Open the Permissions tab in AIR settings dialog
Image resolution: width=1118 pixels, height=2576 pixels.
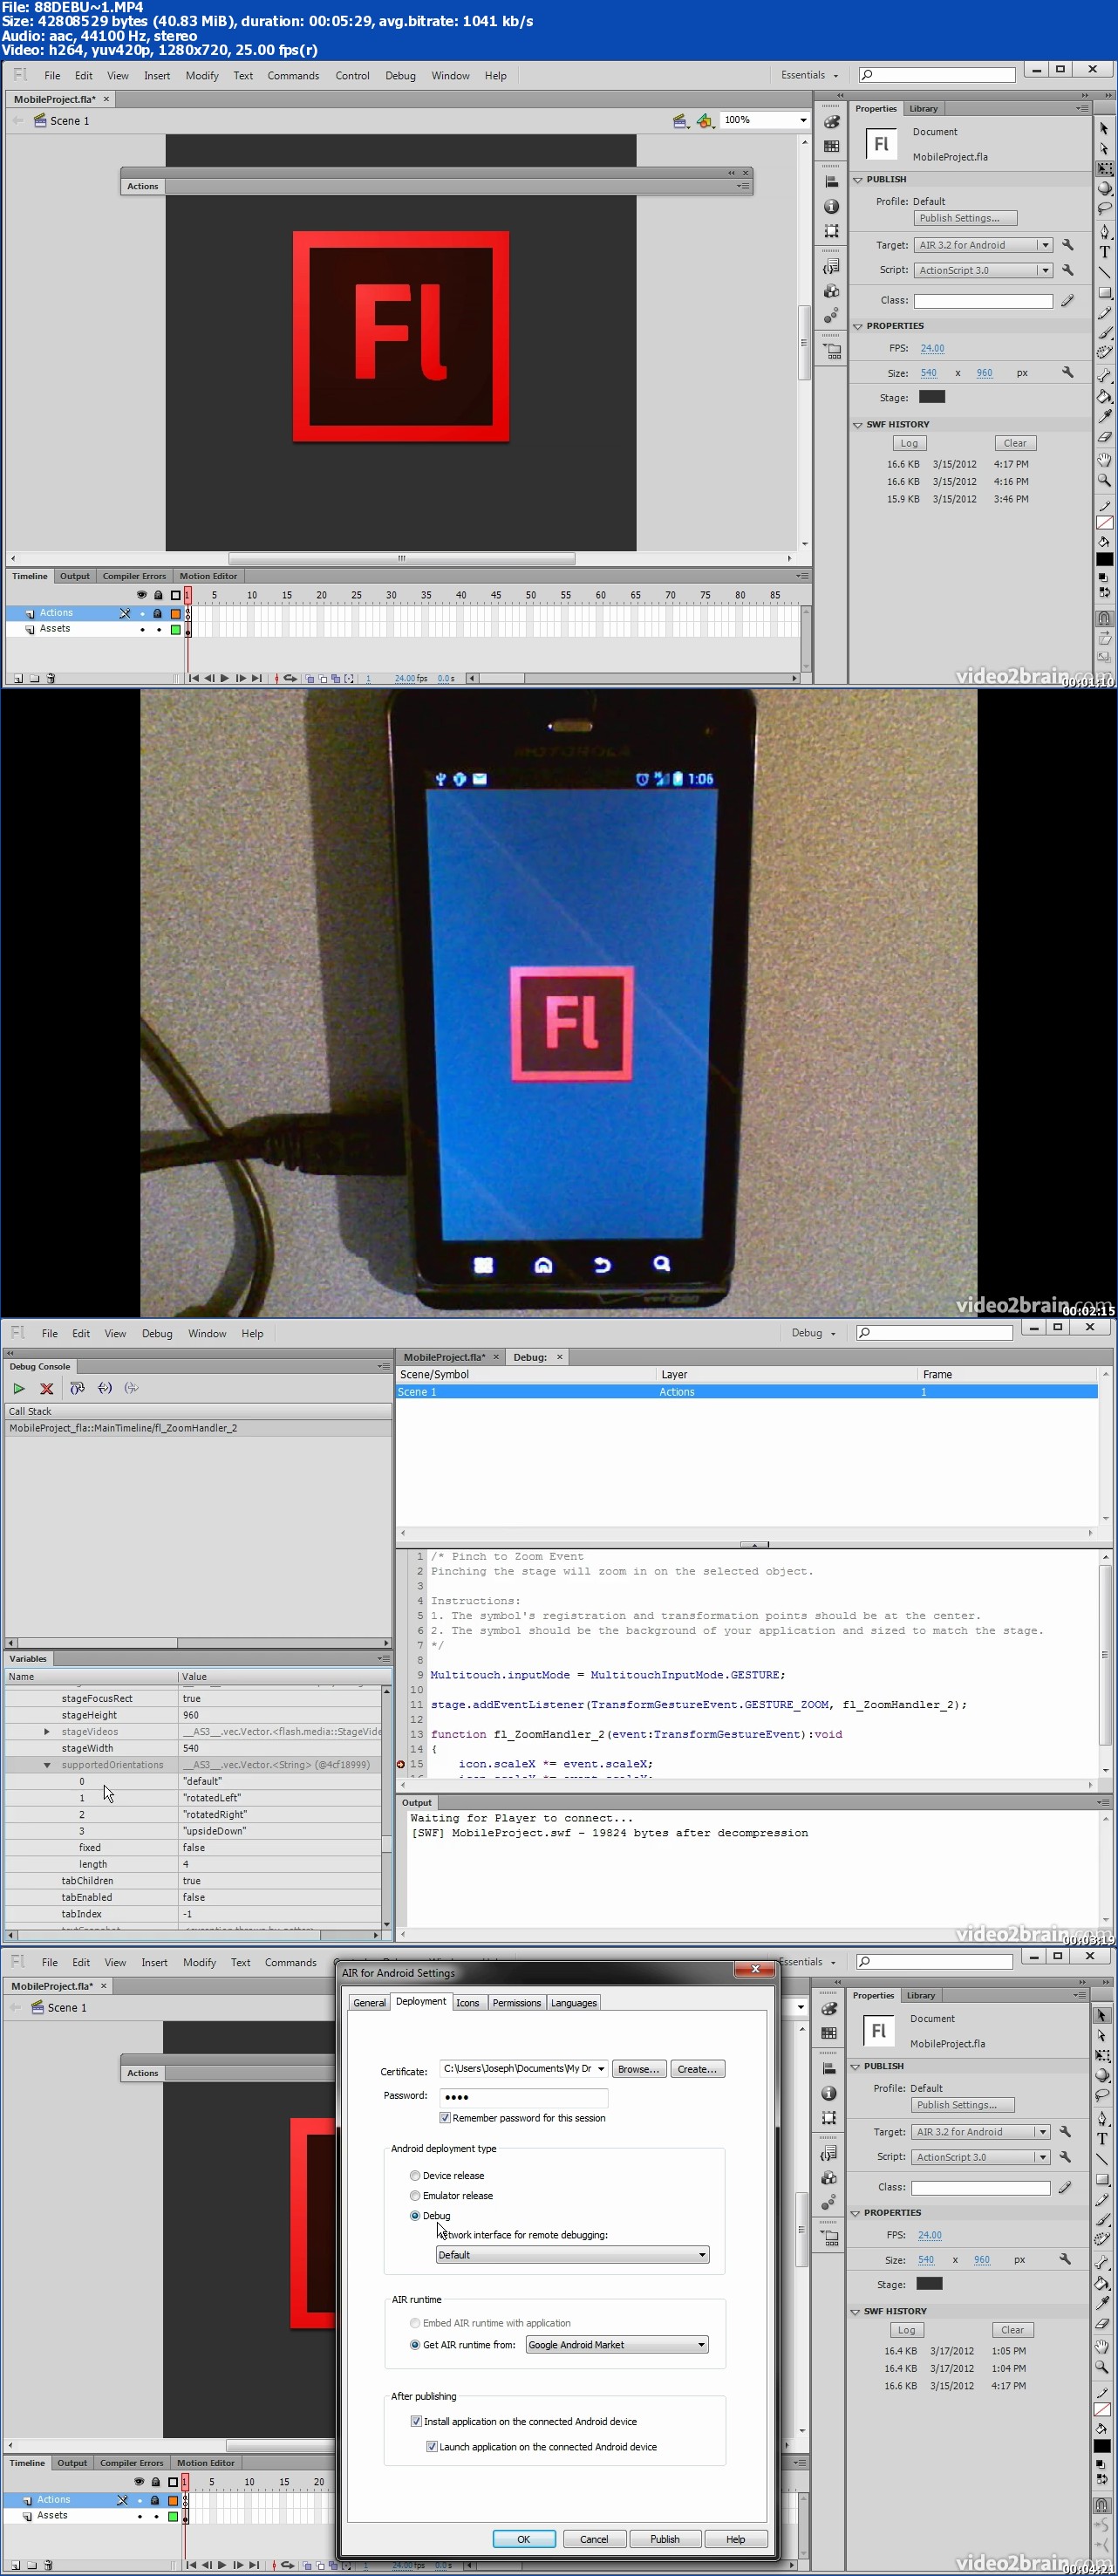(516, 2003)
